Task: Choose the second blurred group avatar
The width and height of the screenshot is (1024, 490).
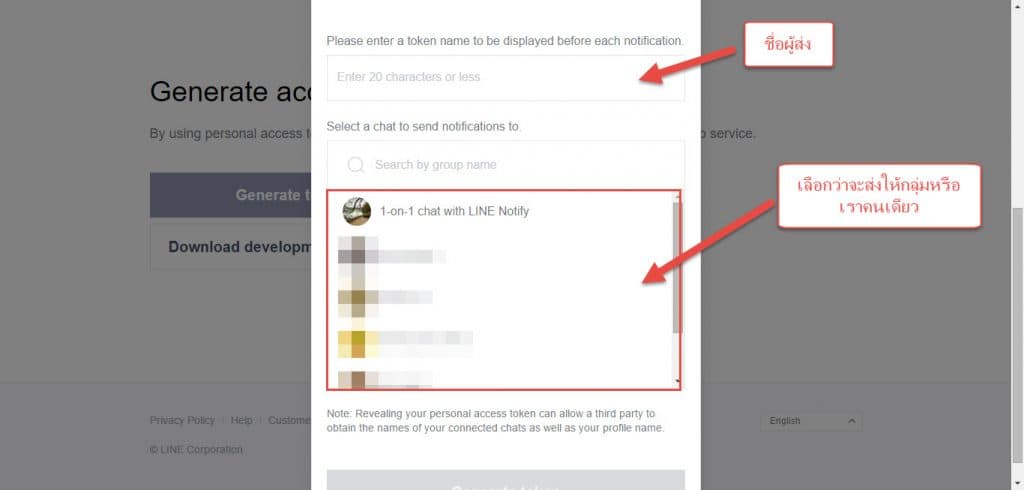Action: click(357, 297)
